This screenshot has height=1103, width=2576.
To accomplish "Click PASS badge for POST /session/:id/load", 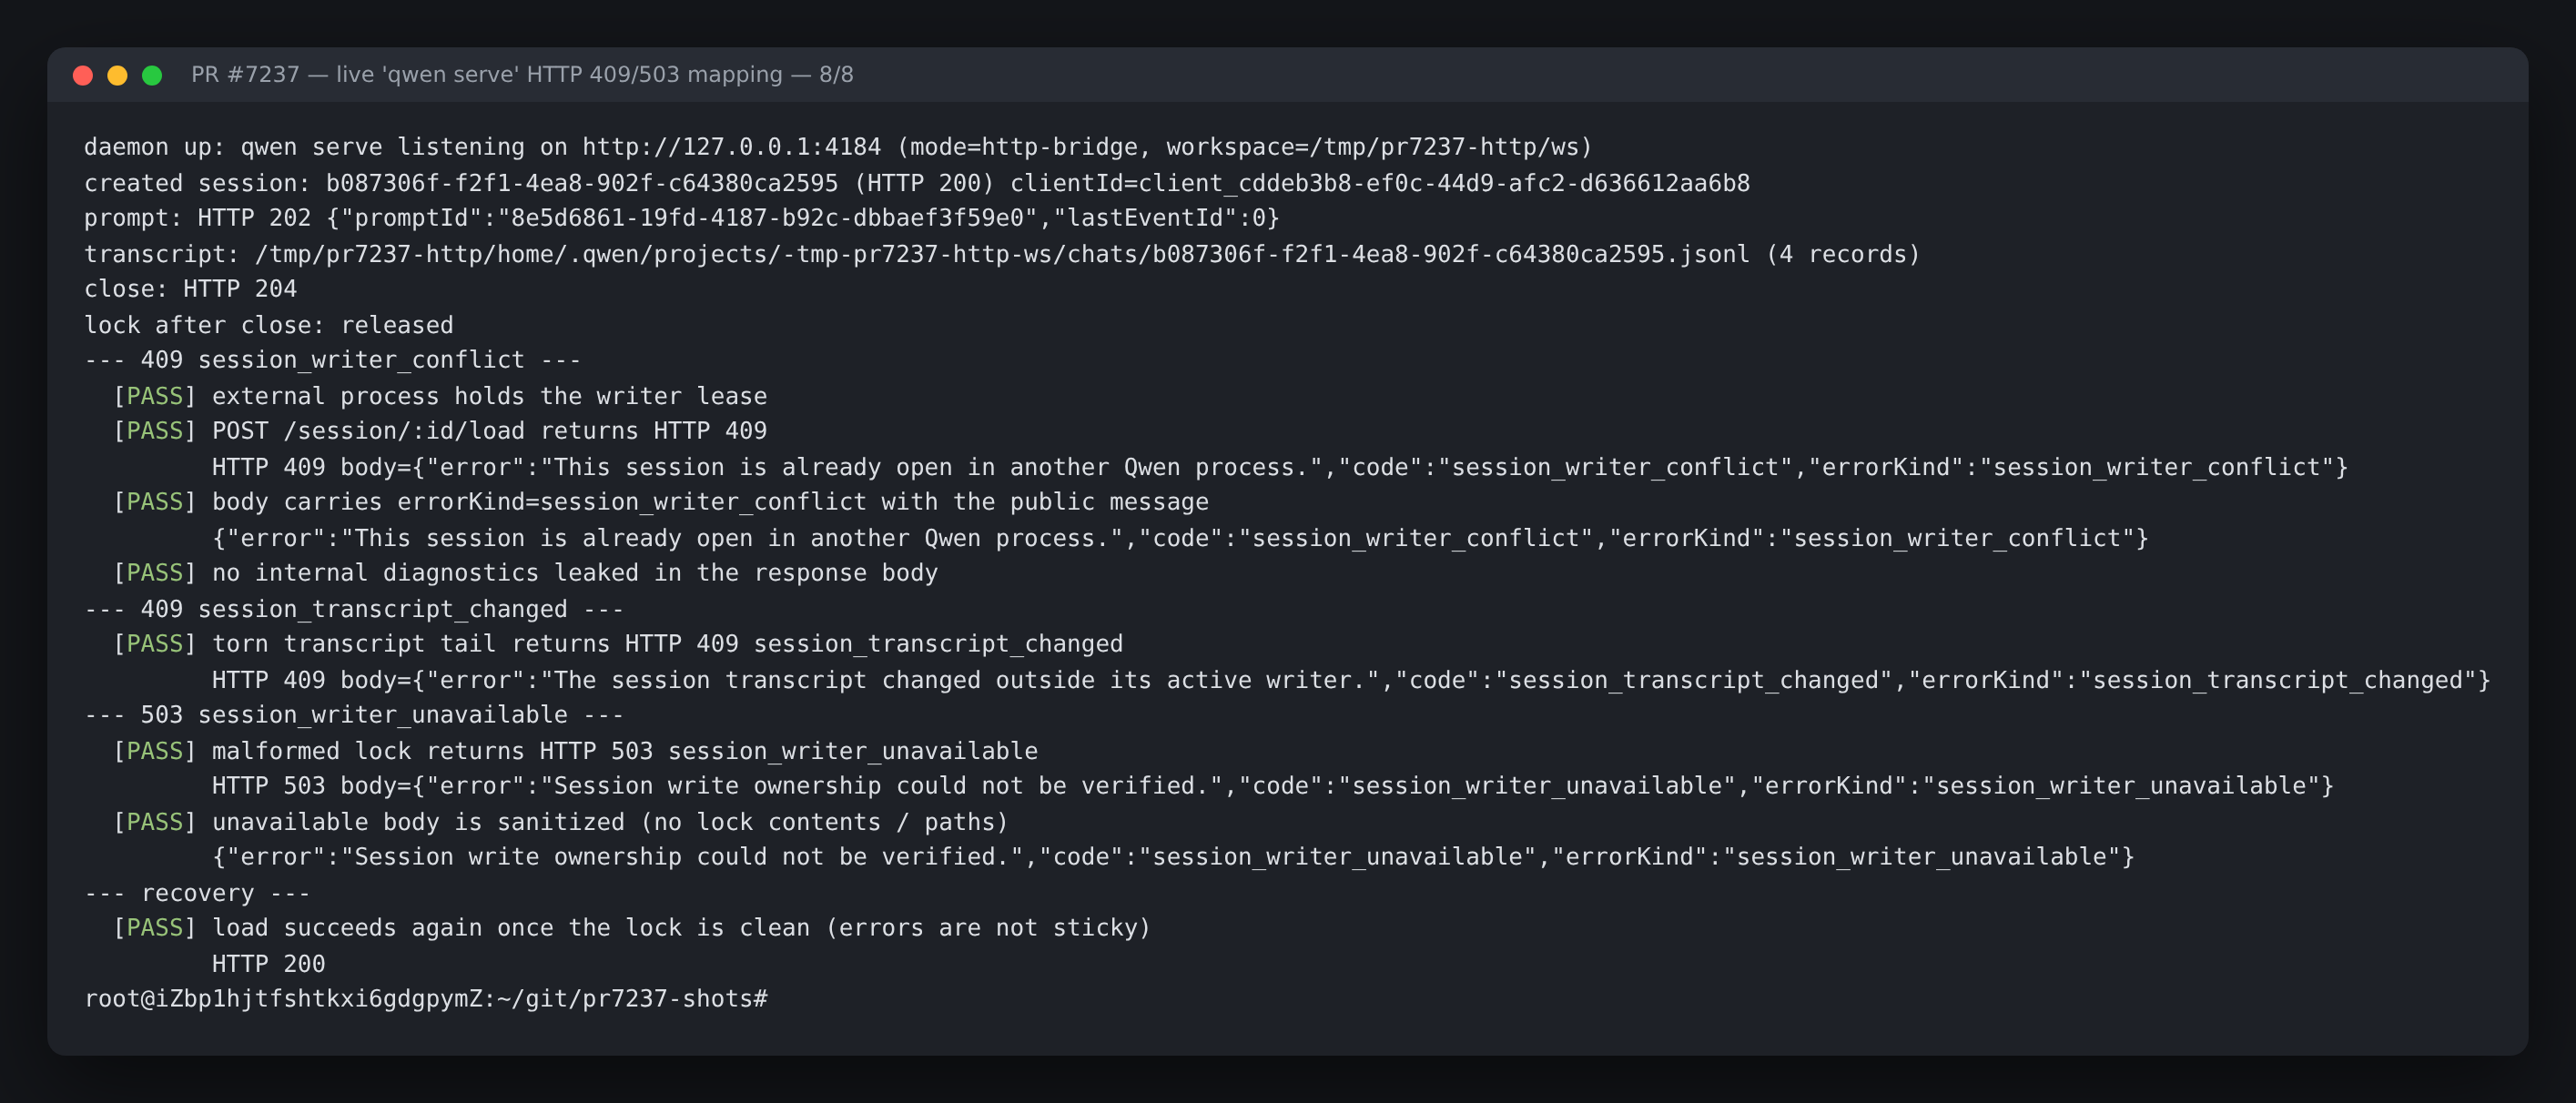I will [155, 431].
